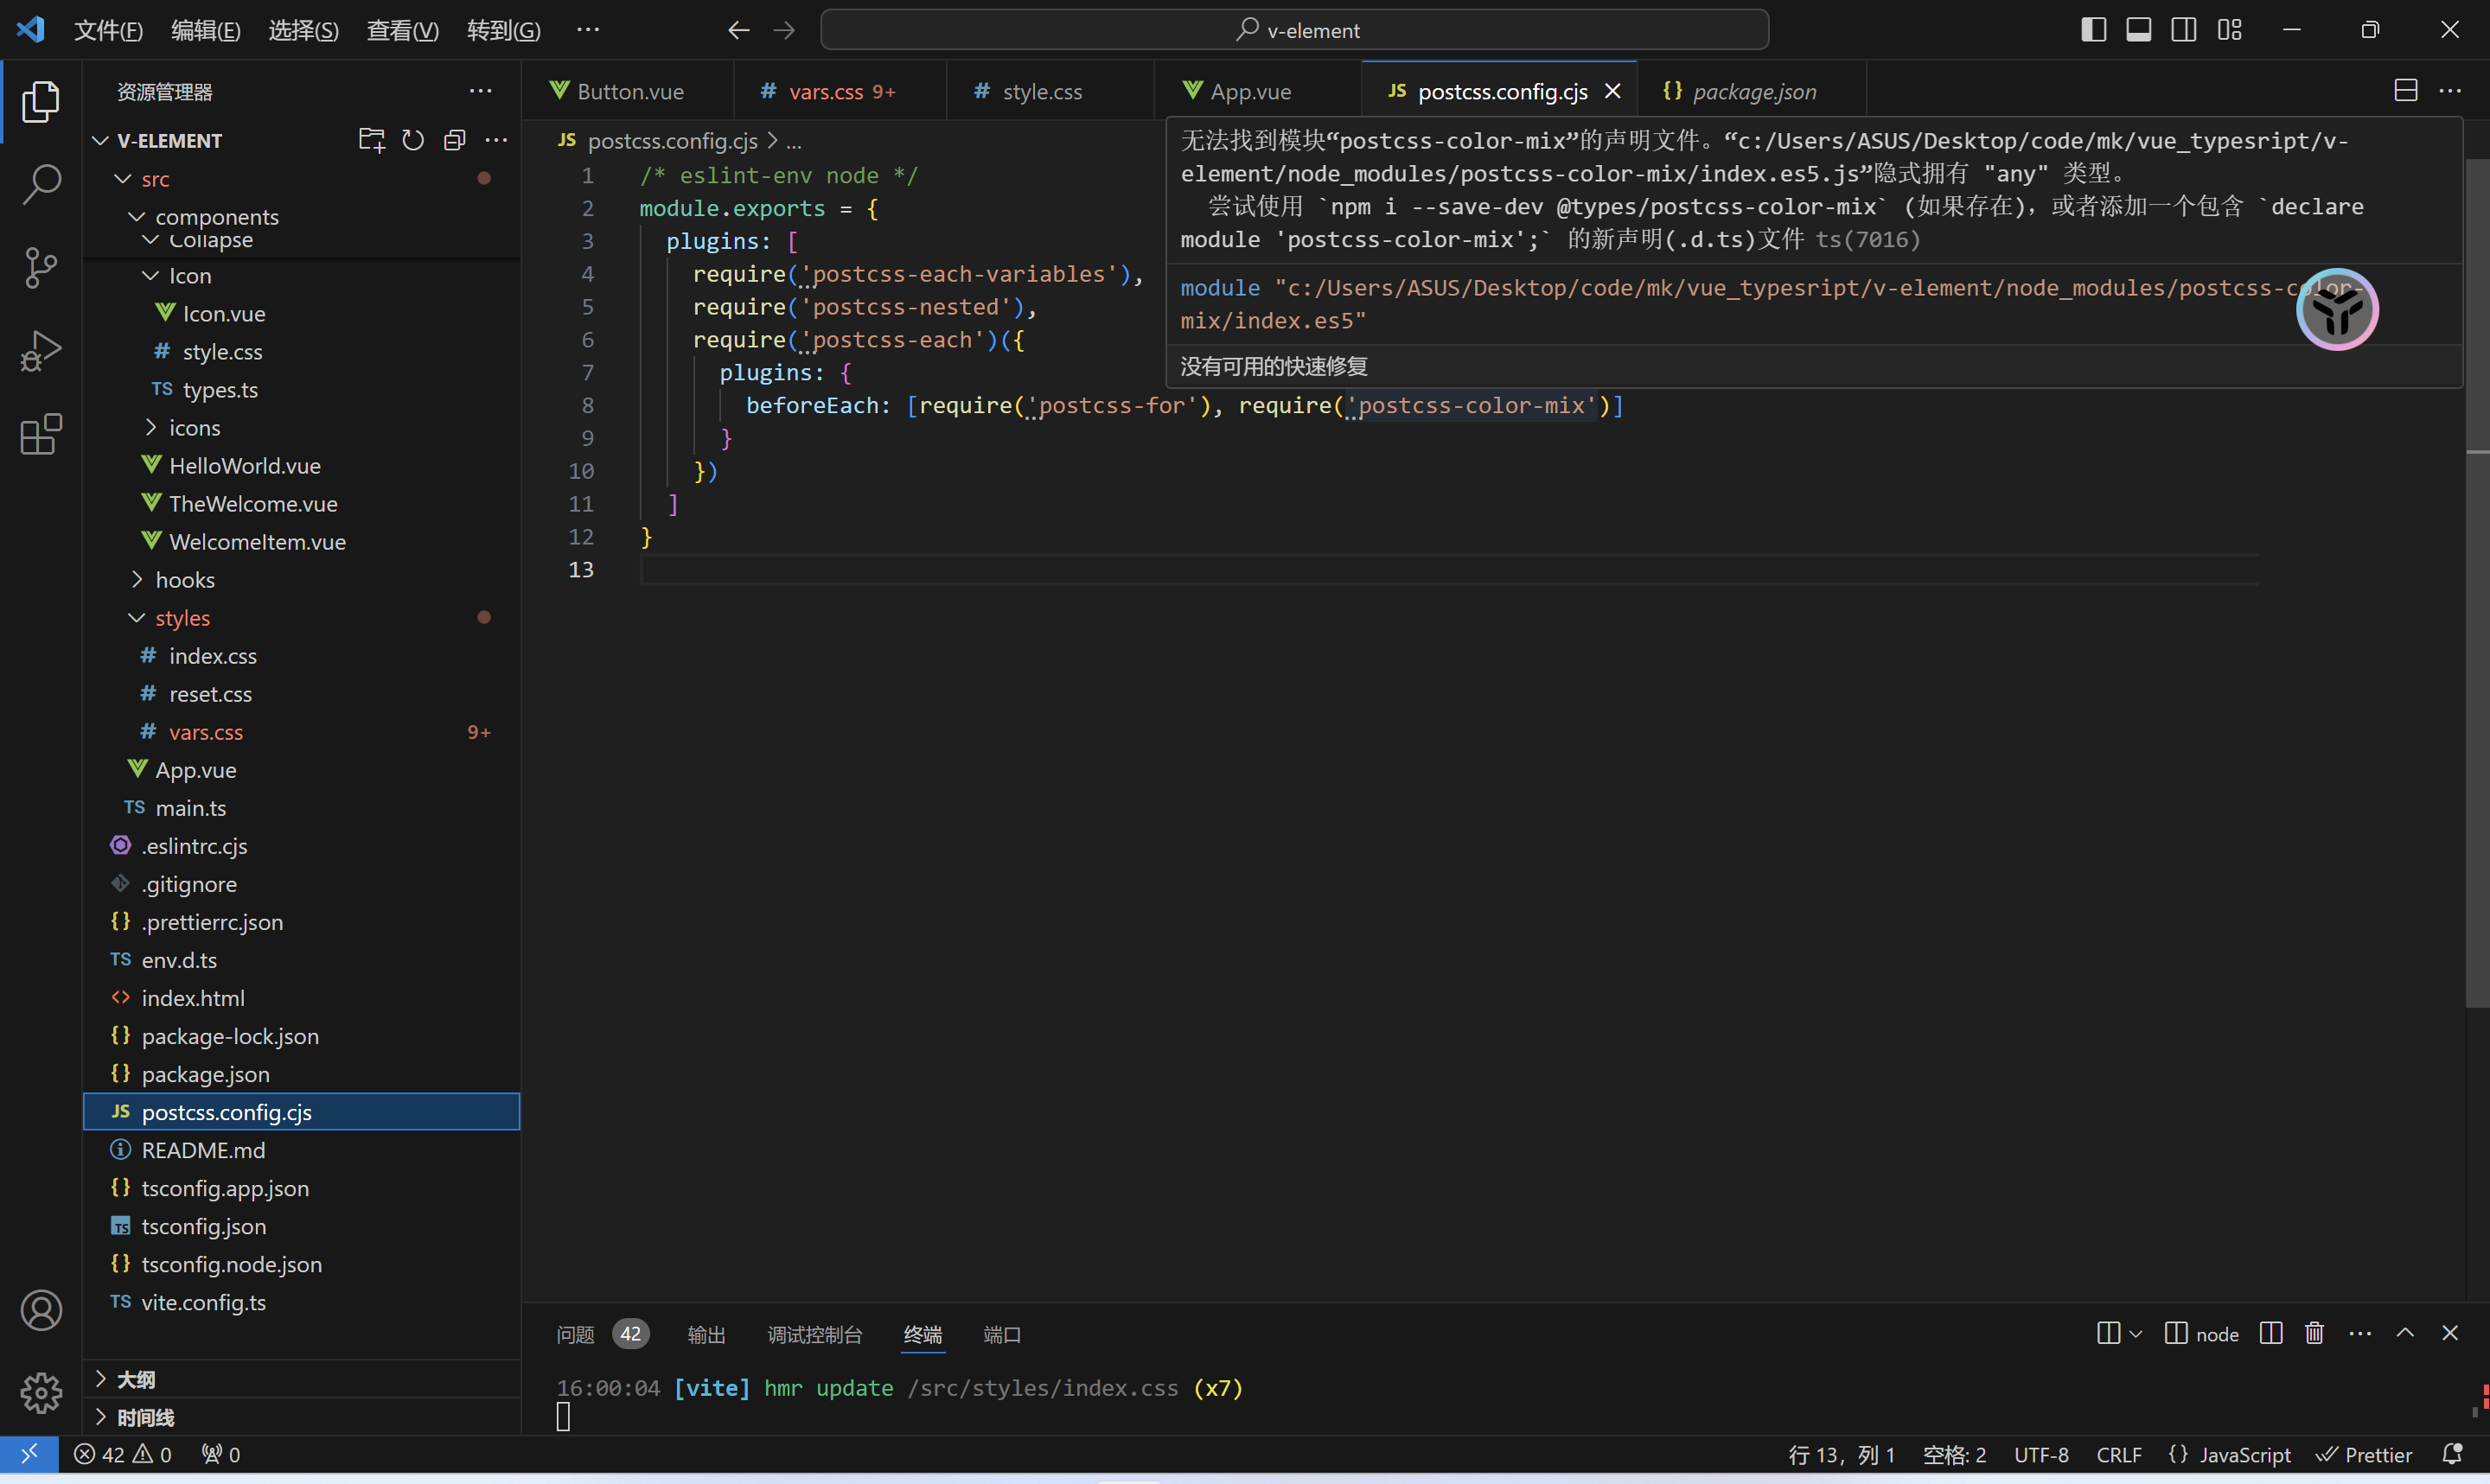The width and height of the screenshot is (2490, 1484).
Task: Switch to the 输出 output tab
Action: click(706, 1334)
